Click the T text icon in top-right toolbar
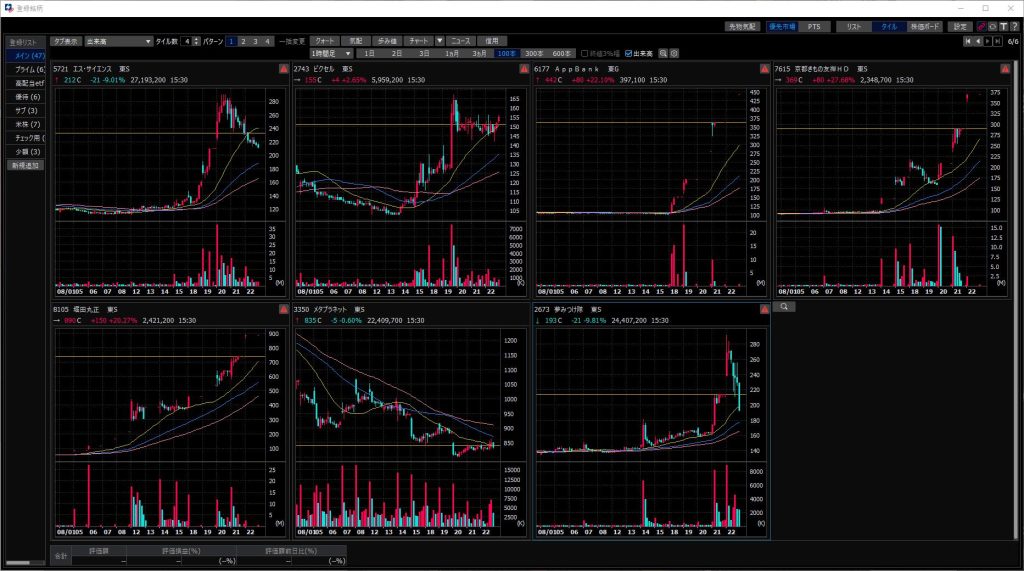Screen dimensions: 1024x571 click(x=1003, y=26)
